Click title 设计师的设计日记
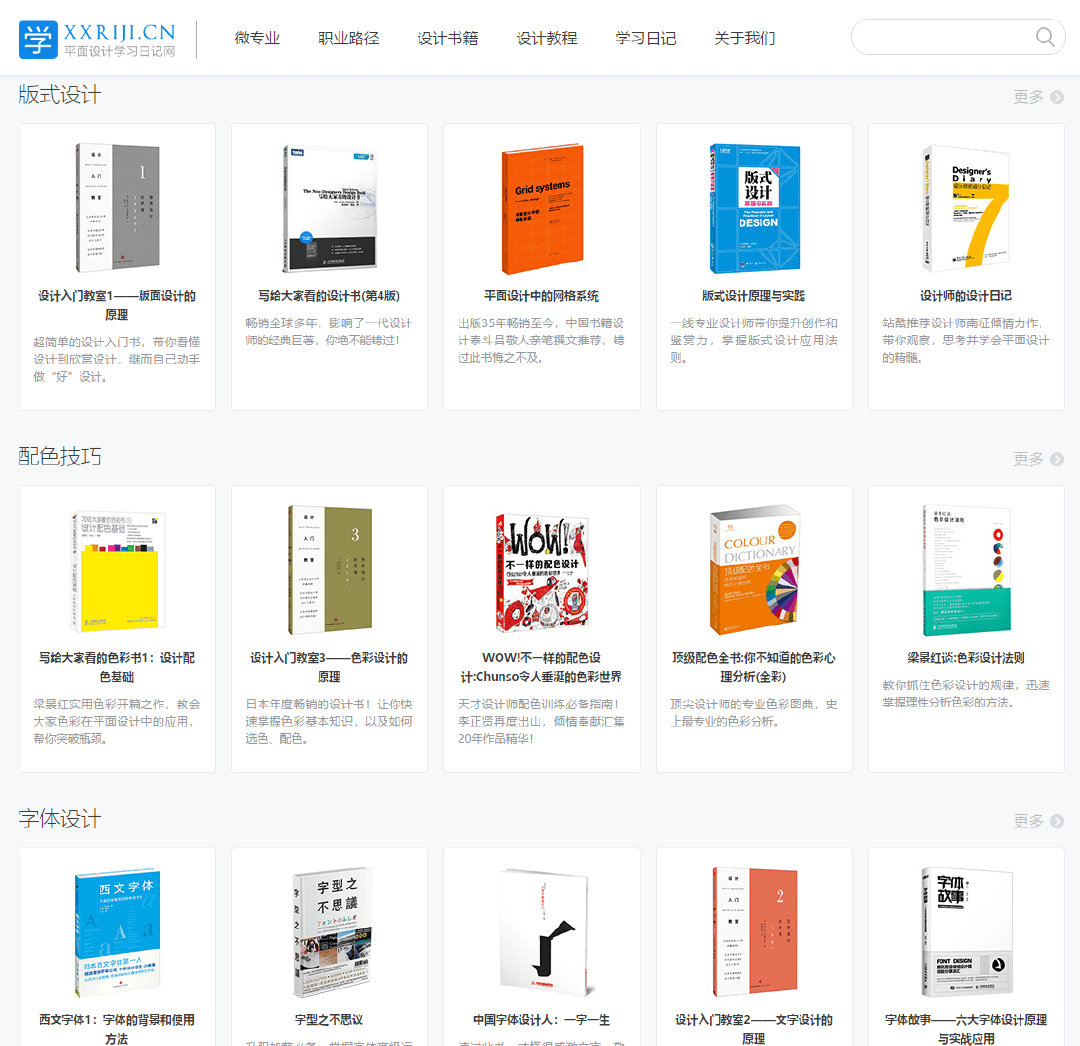1080x1046 pixels. tap(966, 296)
